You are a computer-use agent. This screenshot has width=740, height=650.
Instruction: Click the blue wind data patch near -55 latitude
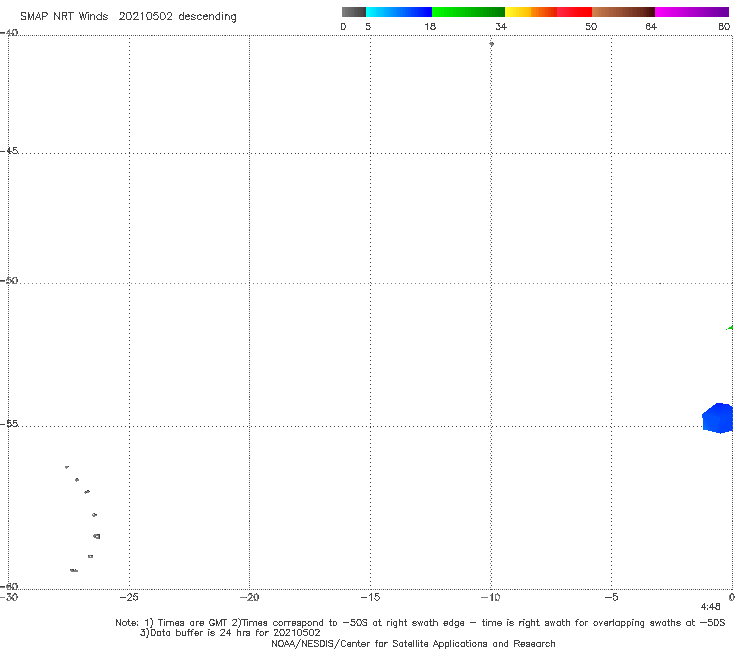tap(718, 418)
